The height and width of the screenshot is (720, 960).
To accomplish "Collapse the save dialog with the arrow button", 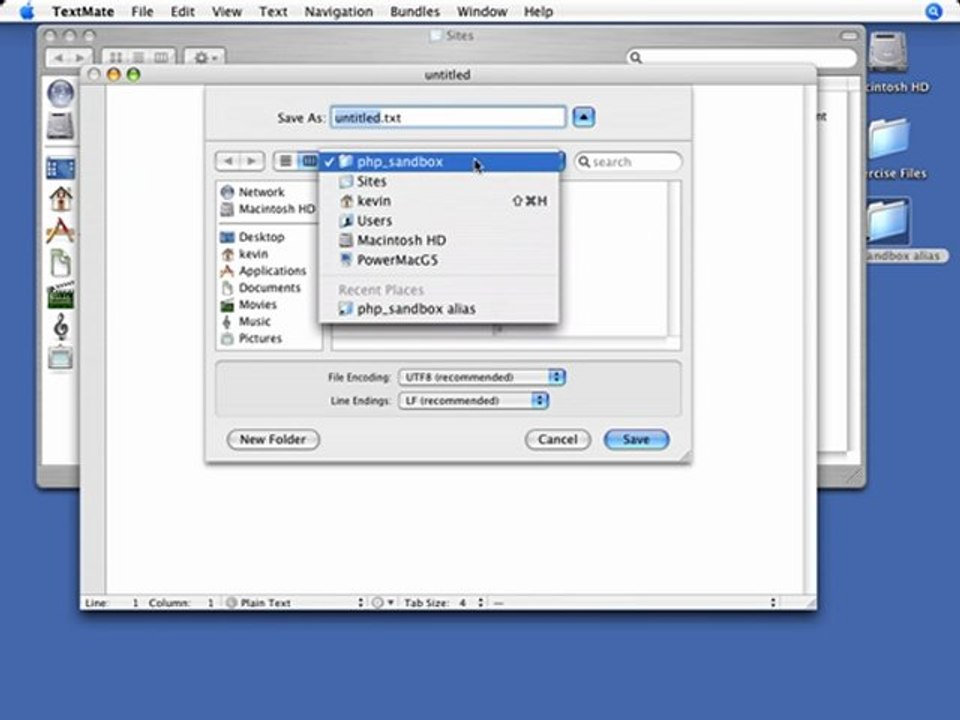I will point(583,117).
